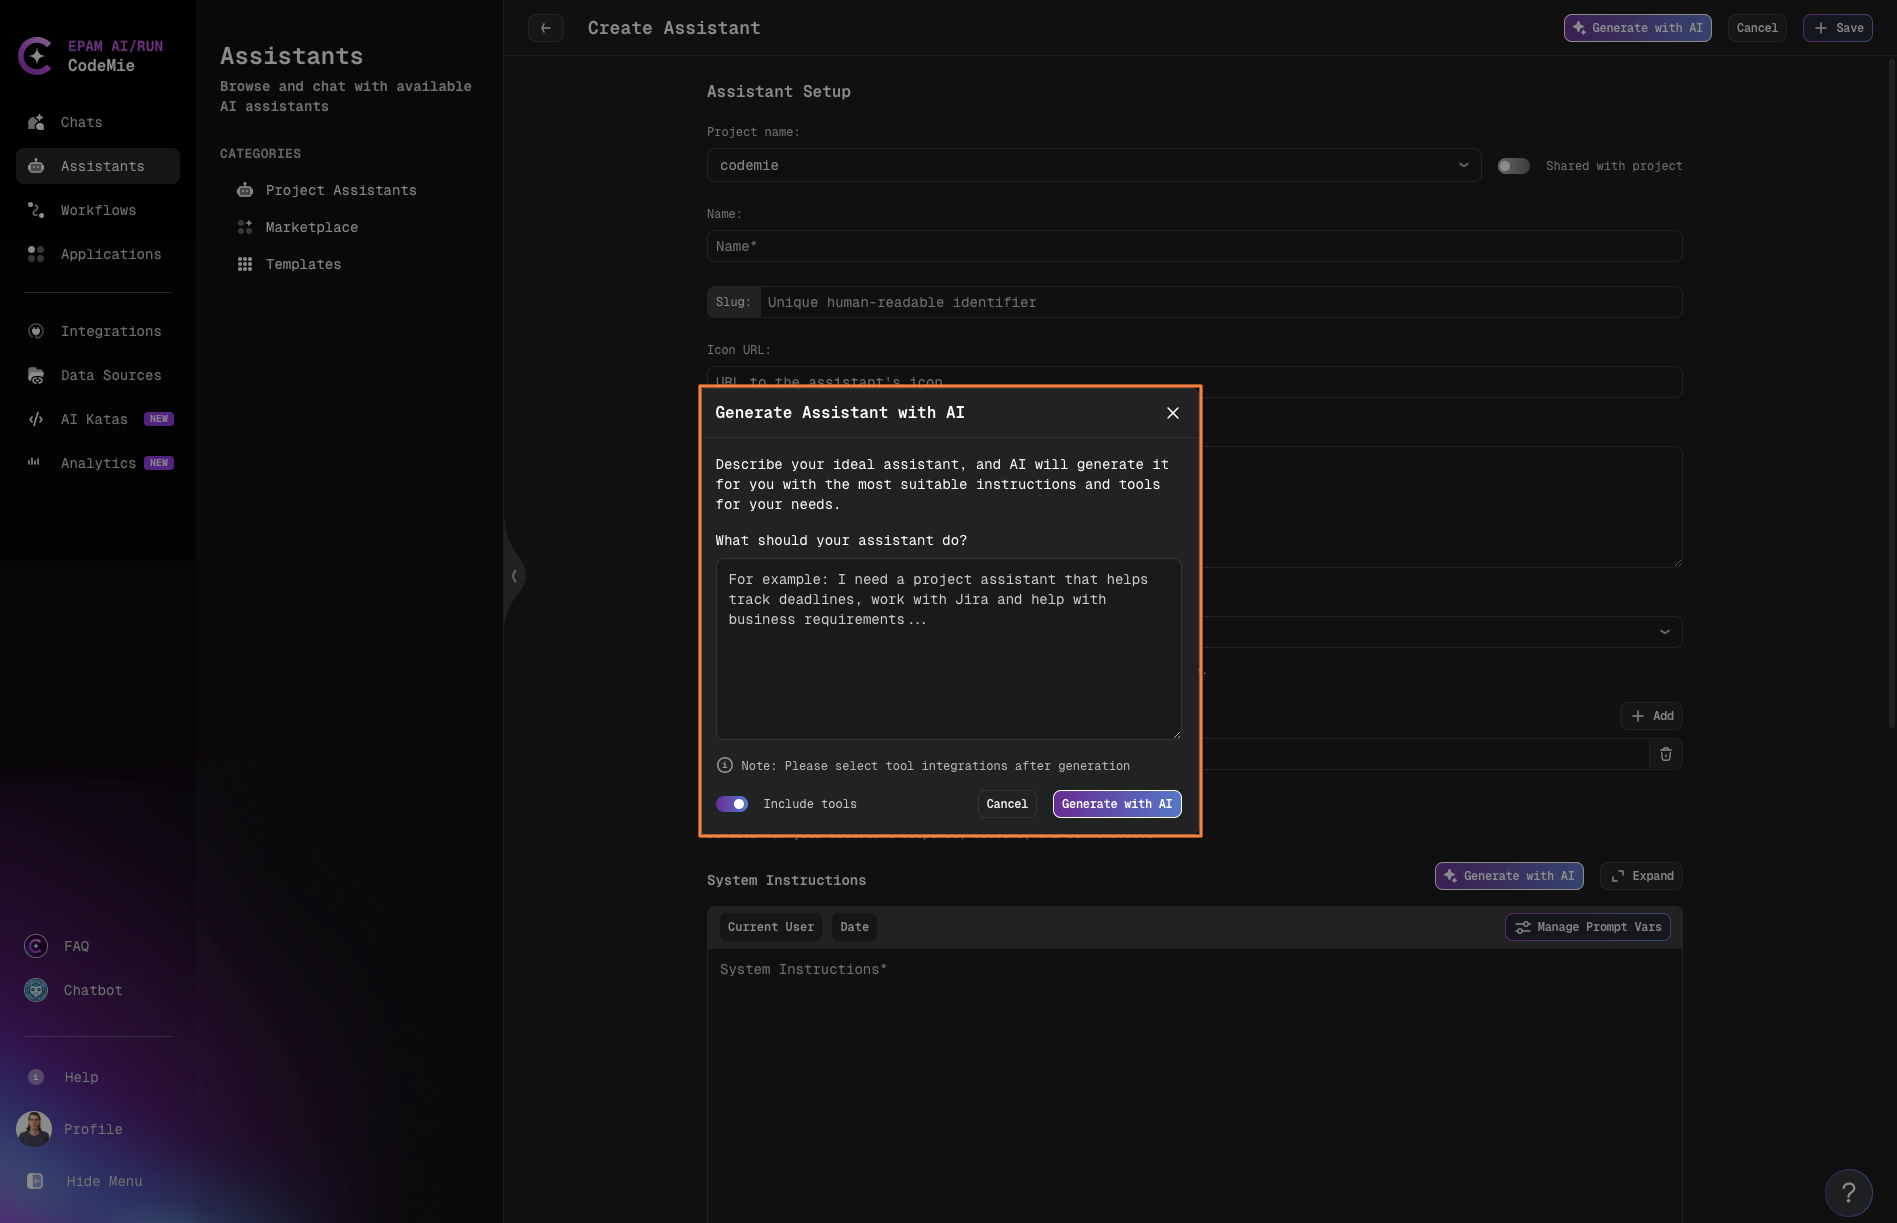Image resolution: width=1897 pixels, height=1223 pixels.
Task: Open the Integrations section
Action: (x=110, y=331)
